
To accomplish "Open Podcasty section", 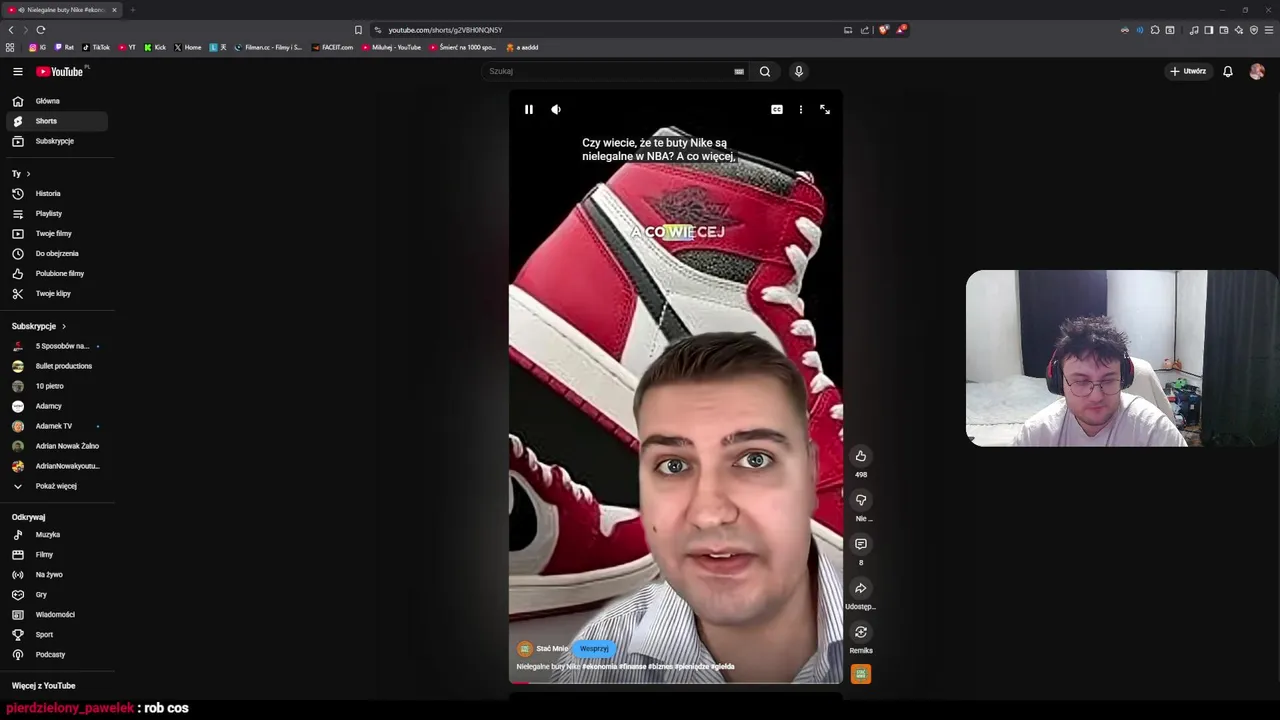I will (x=57, y=654).
